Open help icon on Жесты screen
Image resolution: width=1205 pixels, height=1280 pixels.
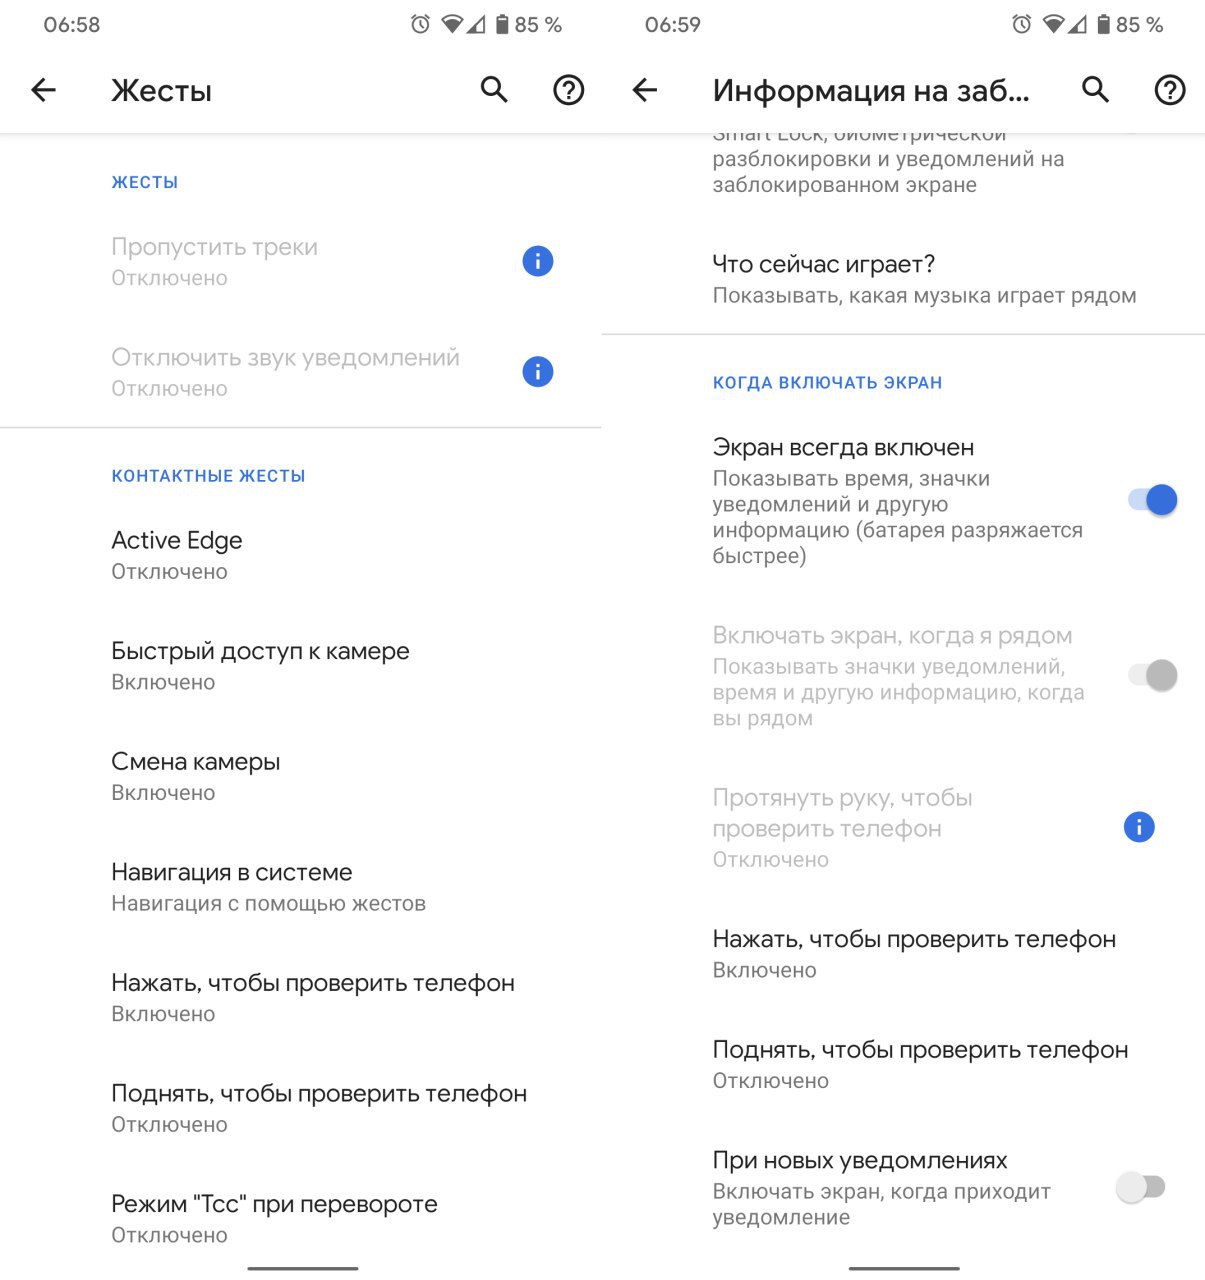(569, 90)
